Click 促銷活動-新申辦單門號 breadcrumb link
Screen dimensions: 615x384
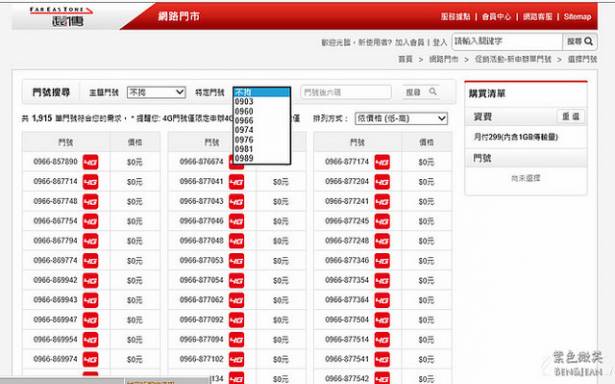tap(513, 59)
